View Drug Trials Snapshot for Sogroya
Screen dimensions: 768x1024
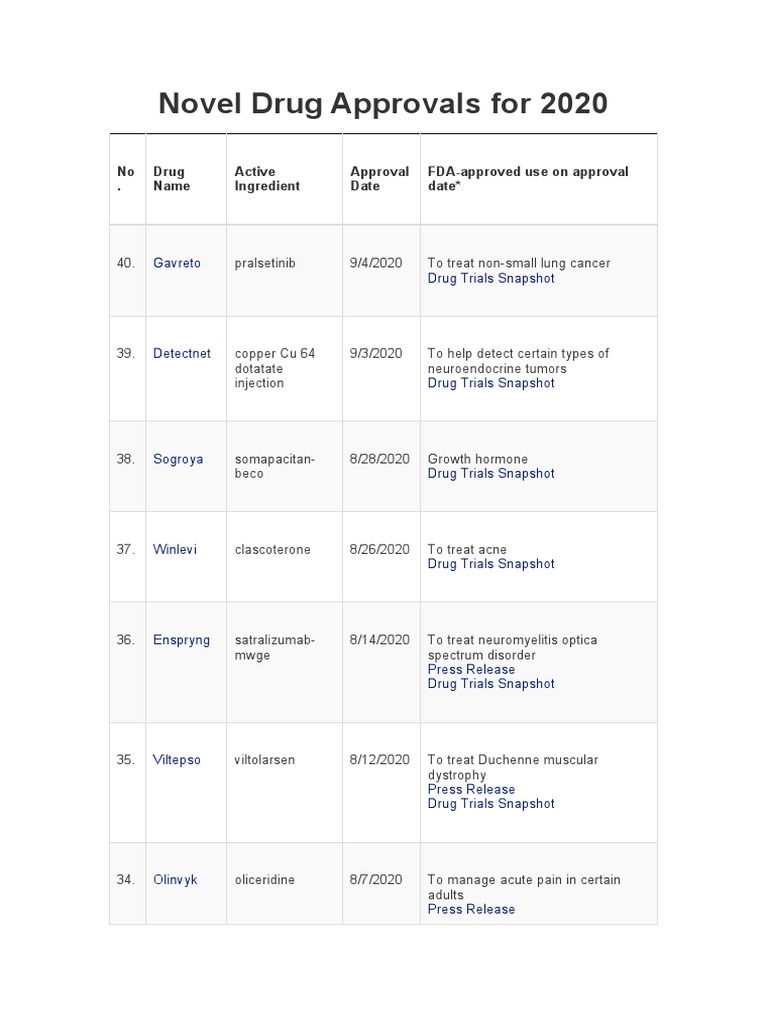pos(491,473)
